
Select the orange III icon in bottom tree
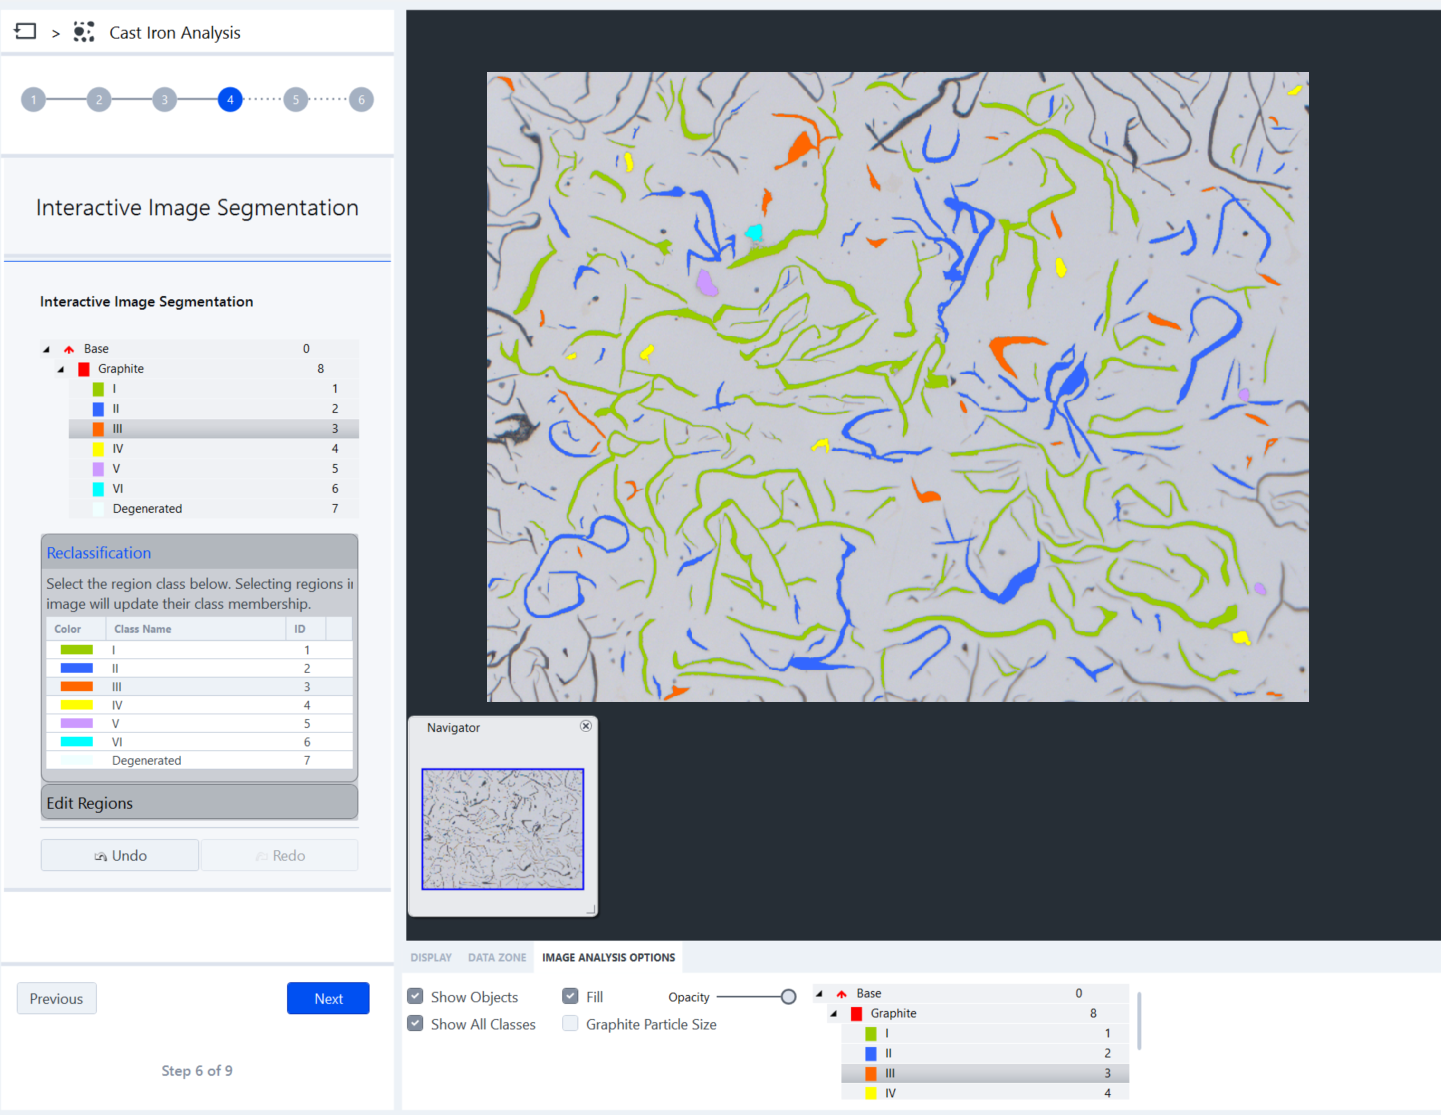click(868, 1072)
